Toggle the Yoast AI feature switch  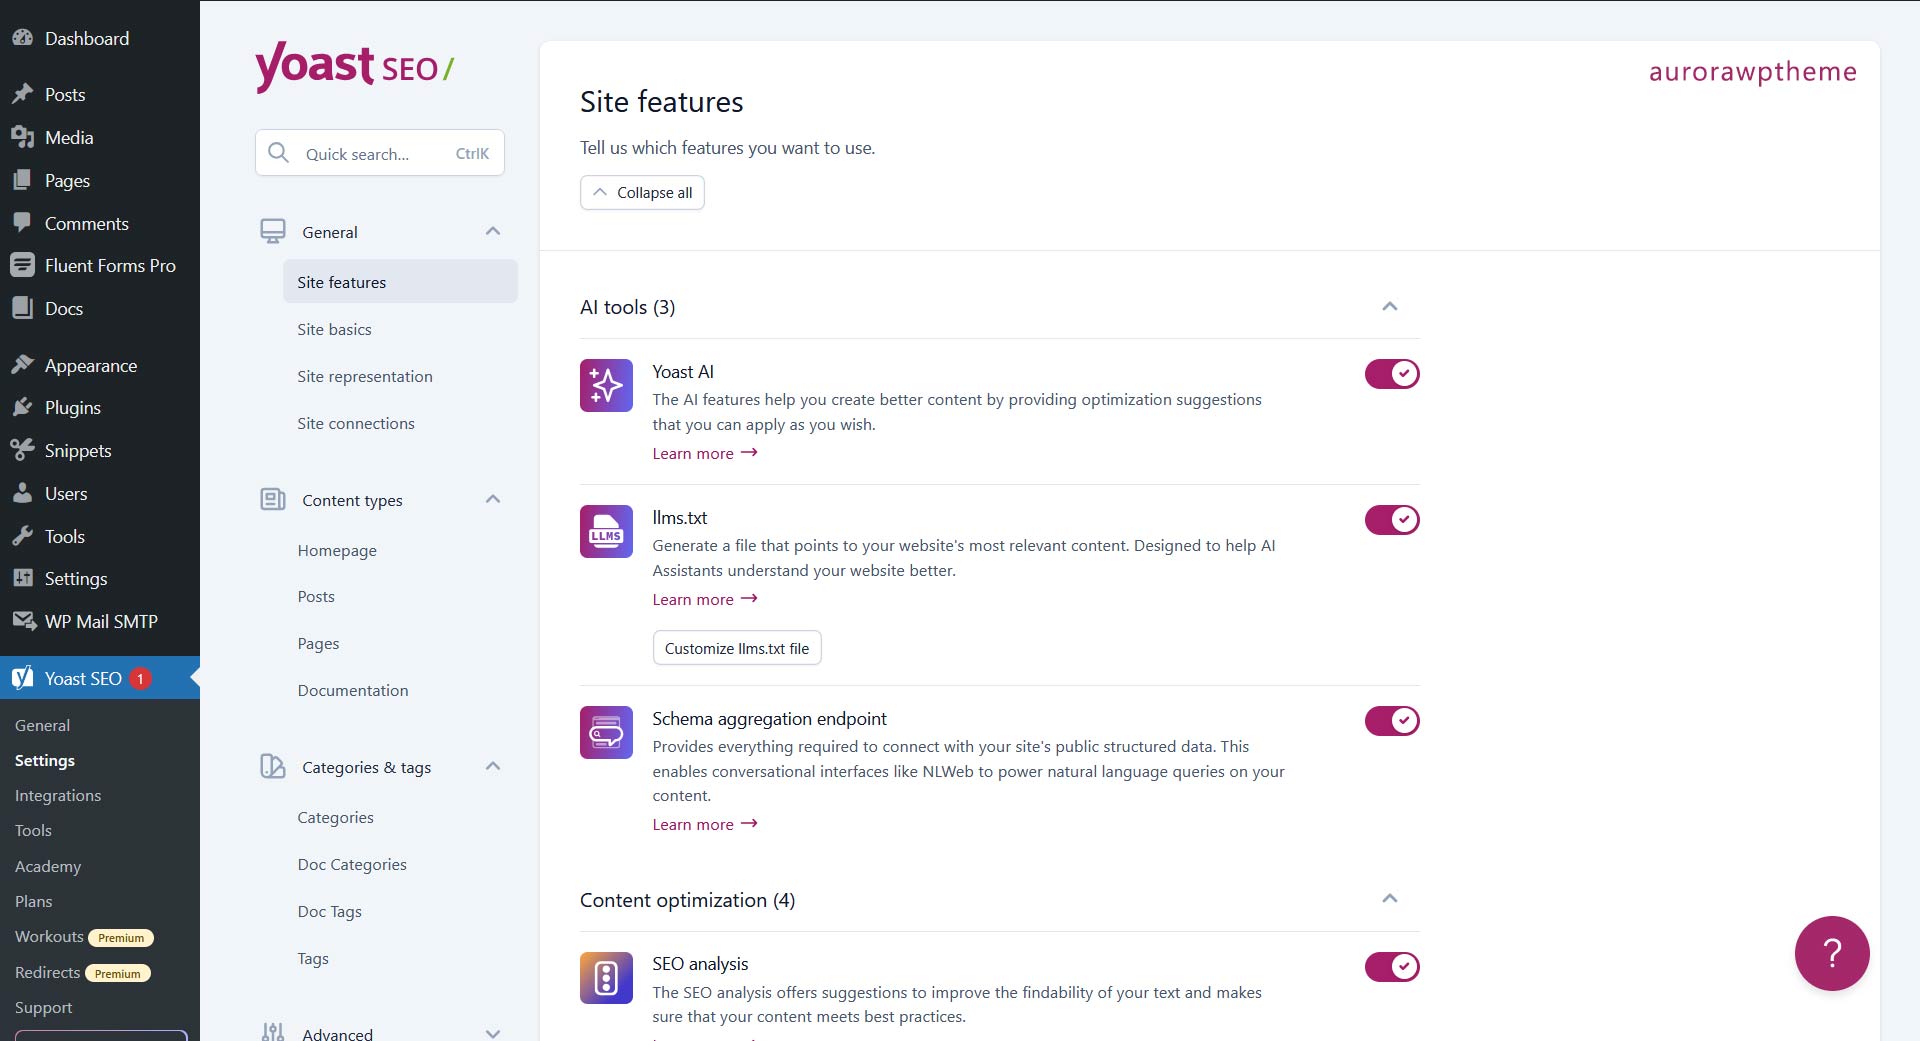point(1392,374)
